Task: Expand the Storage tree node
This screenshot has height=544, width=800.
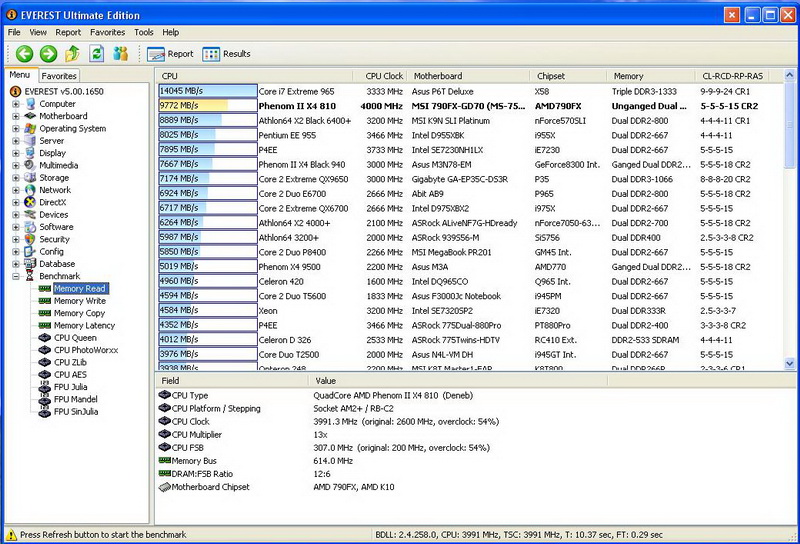Action: pyautogui.click(x=16, y=178)
